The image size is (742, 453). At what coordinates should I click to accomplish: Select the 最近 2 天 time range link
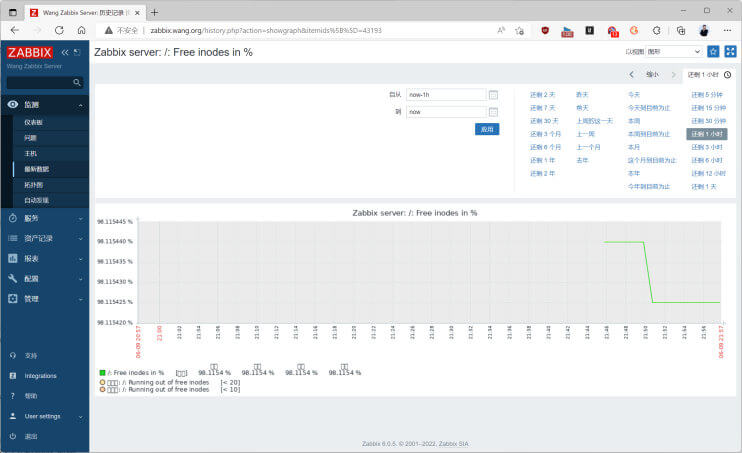point(542,95)
